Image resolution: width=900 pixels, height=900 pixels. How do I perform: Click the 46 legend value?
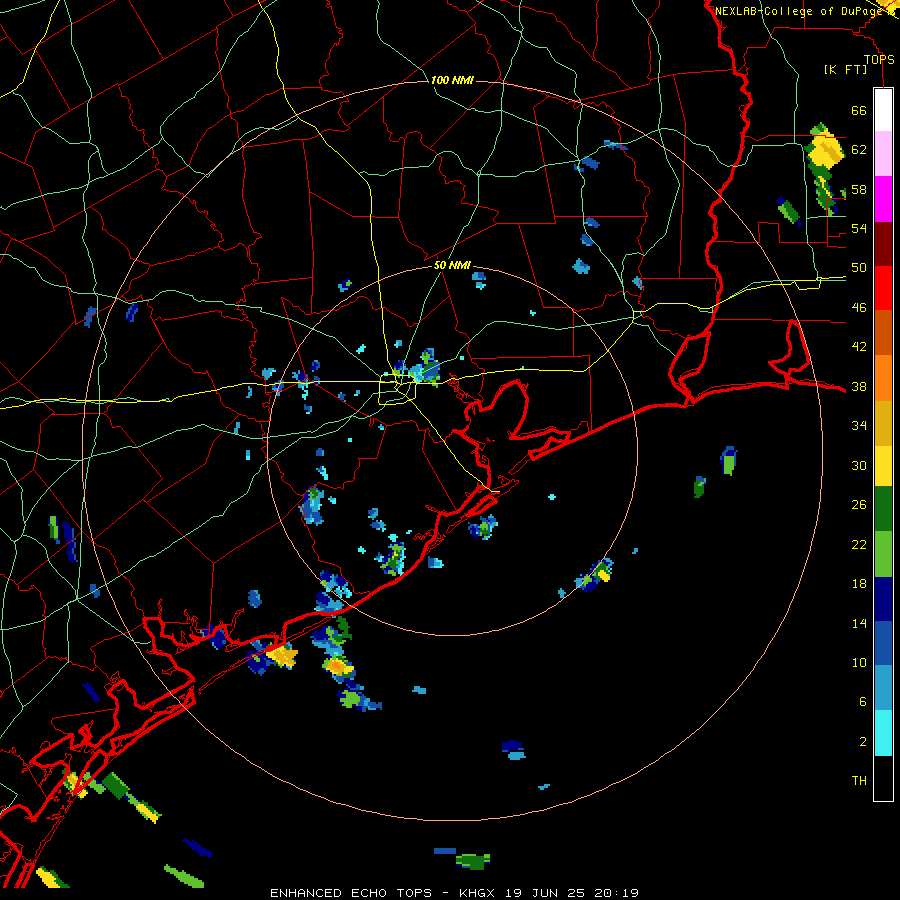pyautogui.click(x=859, y=308)
